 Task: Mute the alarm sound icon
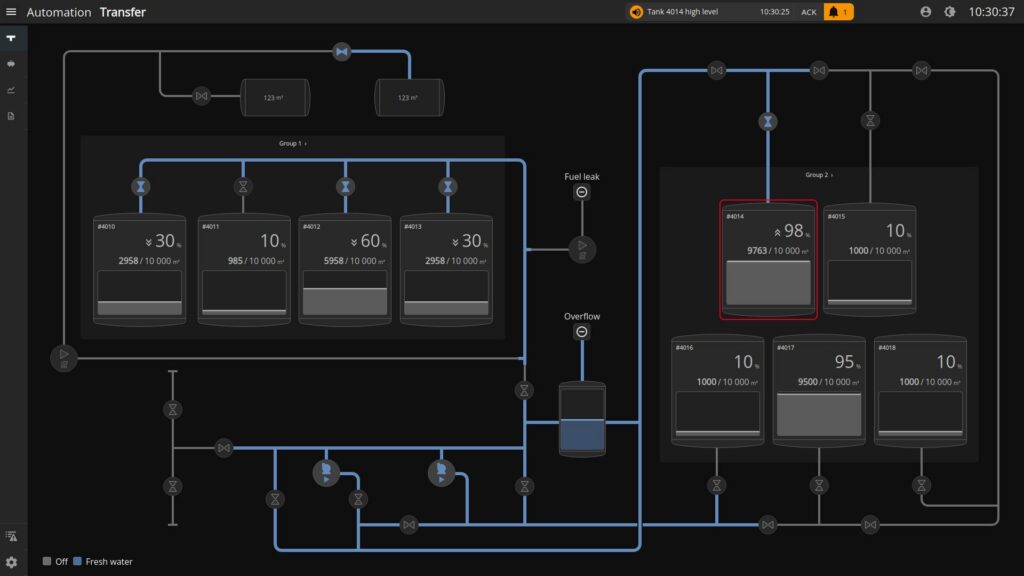pyautogui.click(x=636, y=12)
